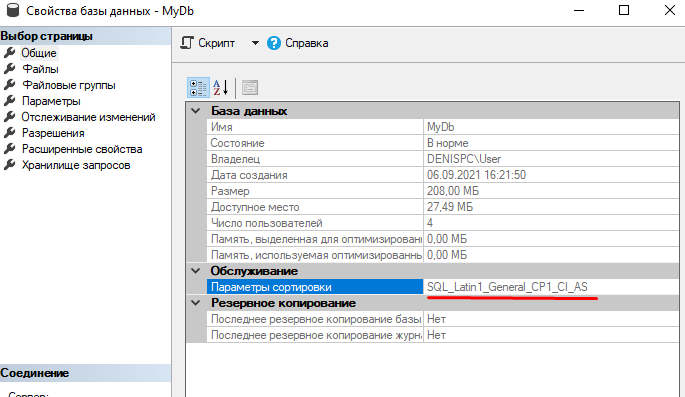Viewport: 685px width, 397px height.
Task: Click wrench icon beside Отслеживание изменений
Action: point(10,117)
